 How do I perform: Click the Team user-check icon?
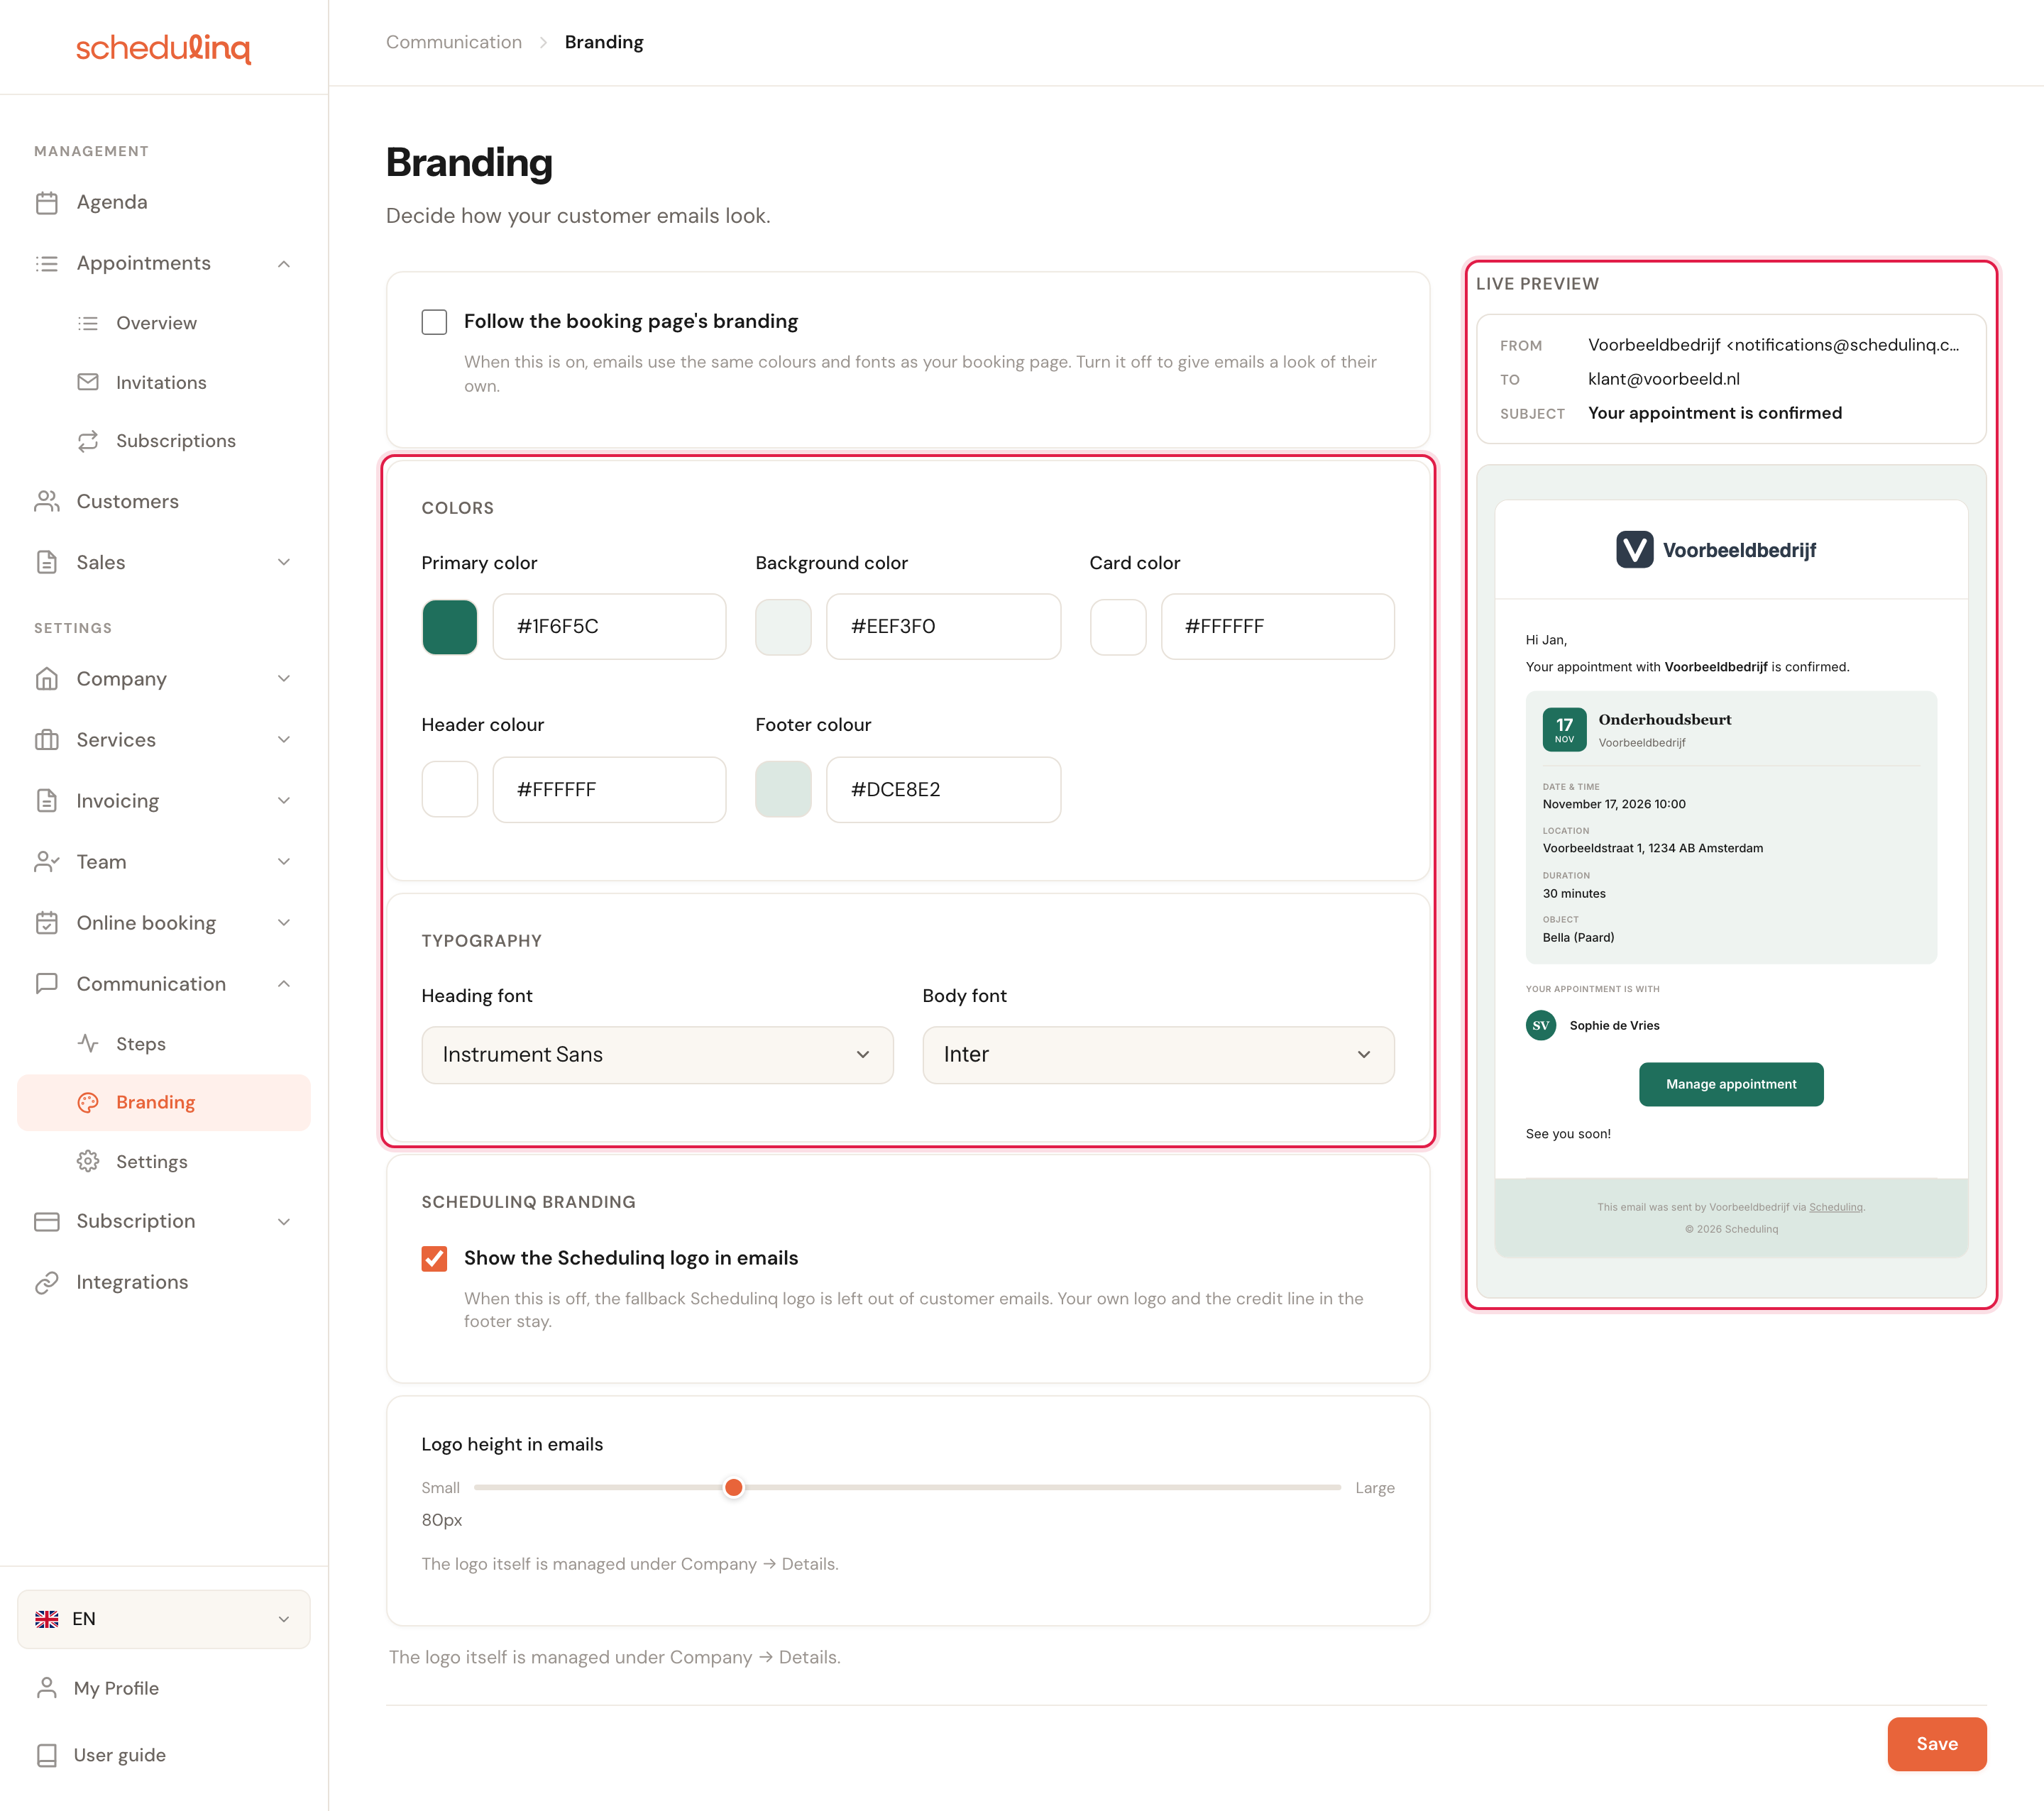tap(46, 862)
